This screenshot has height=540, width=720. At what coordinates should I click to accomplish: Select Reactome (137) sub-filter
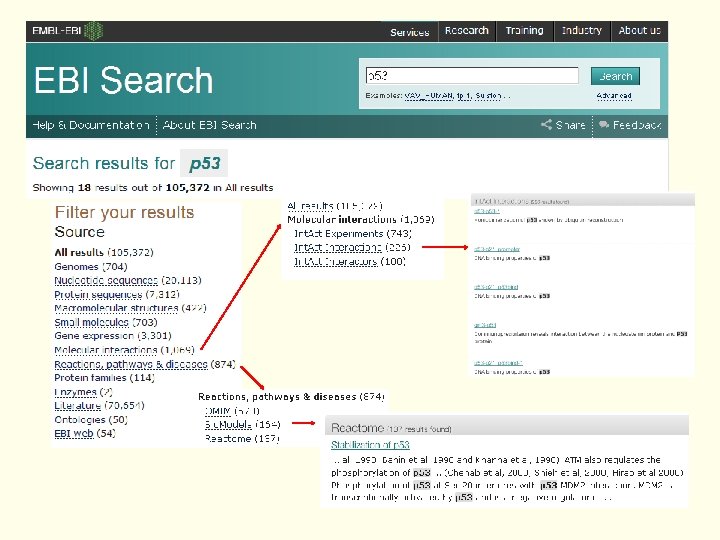242,439
